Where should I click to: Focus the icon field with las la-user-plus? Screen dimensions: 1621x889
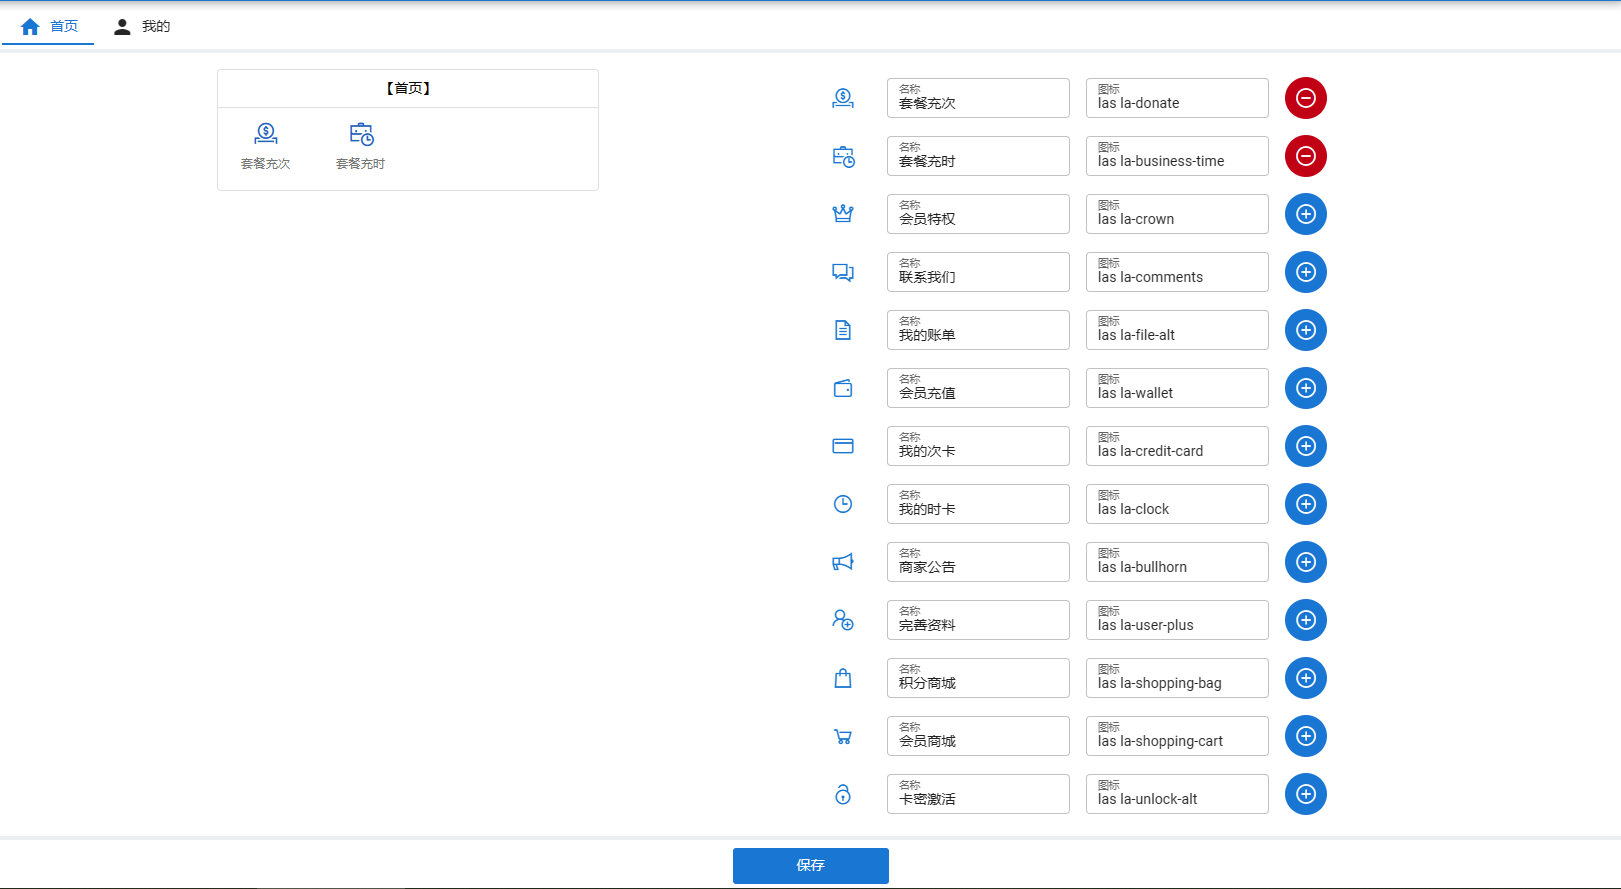pos(1177,620)
